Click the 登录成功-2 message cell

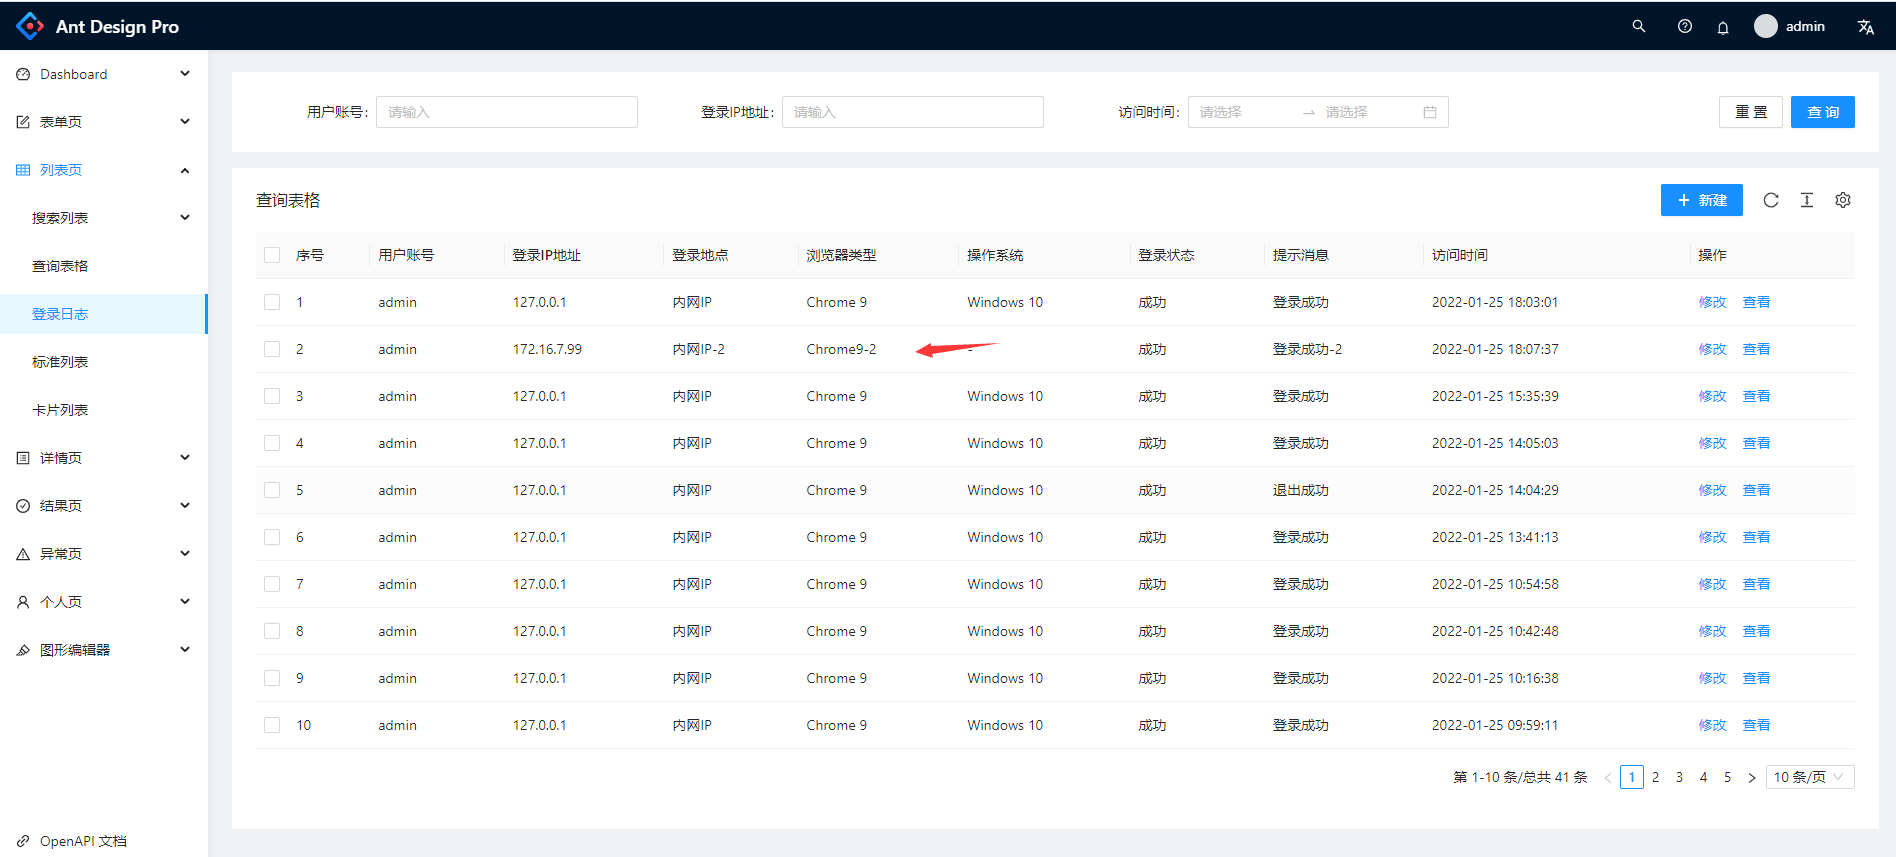1308,349
